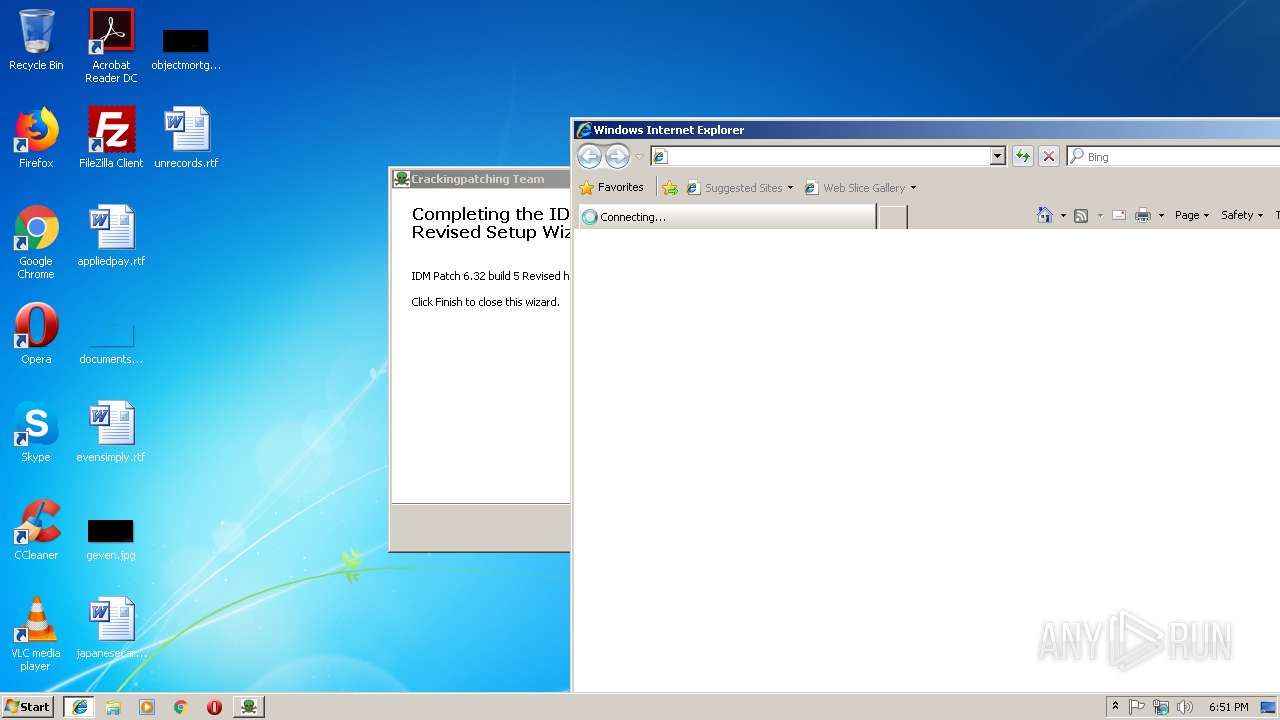Click 'Click Finish to close this wizard' text
Viewport: 1280px width, 720px height.
(485, 302)
